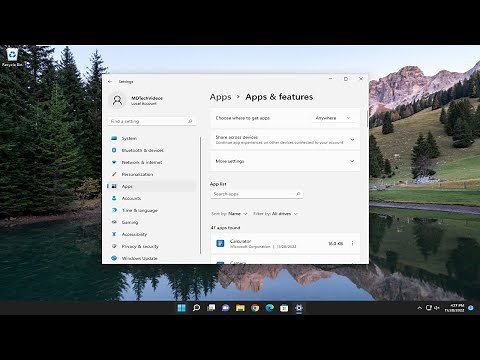This screenshot has height=360, width=480.
Task: Open the Sort by Name dropdown
Action: pyautogui.click(x=229, y=214)
